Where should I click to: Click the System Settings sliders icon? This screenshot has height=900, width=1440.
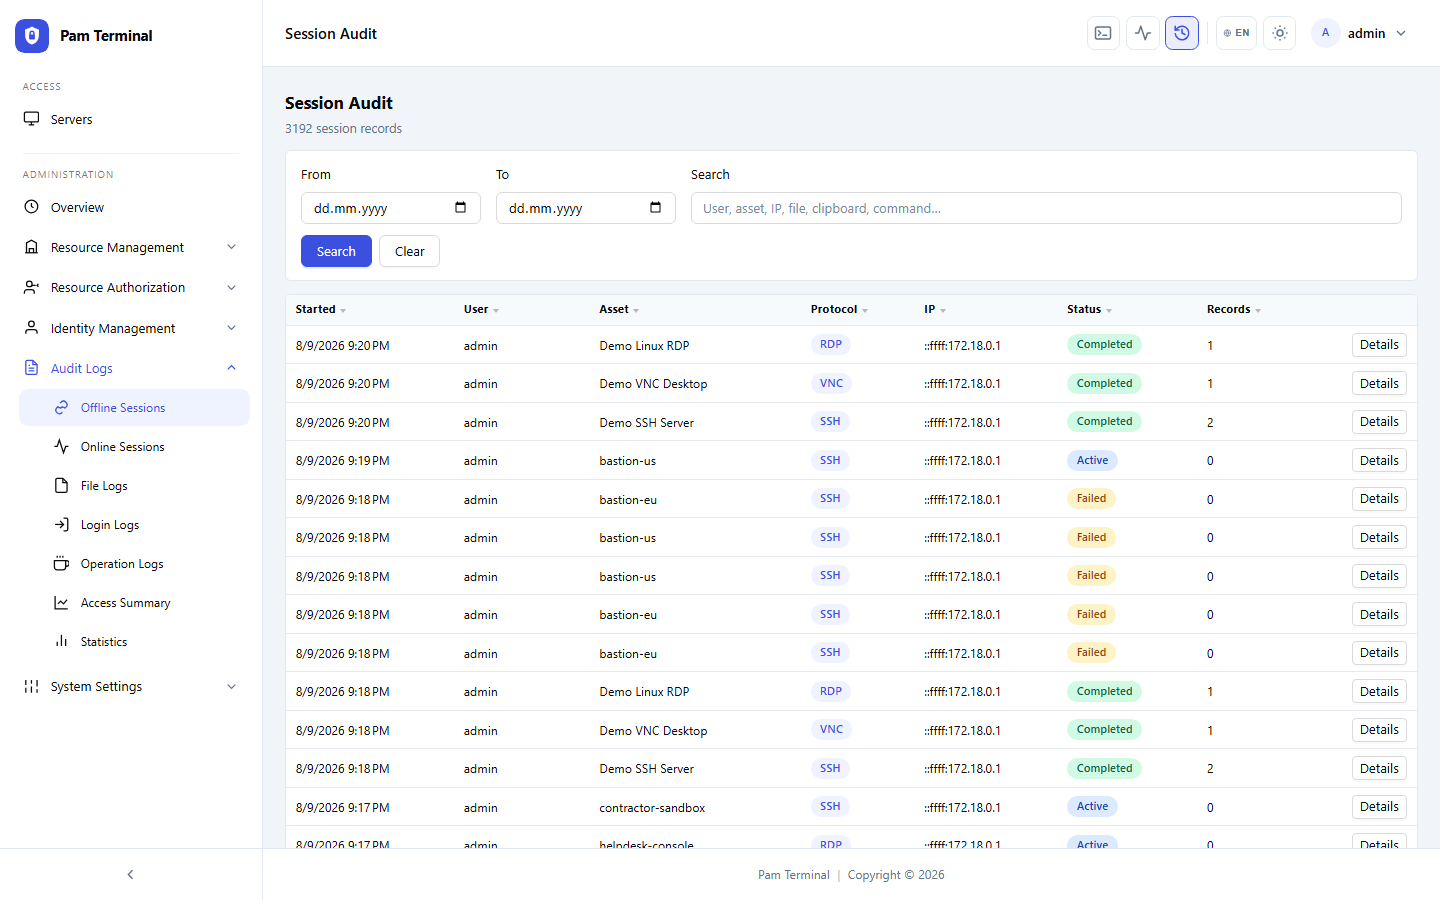32,686
